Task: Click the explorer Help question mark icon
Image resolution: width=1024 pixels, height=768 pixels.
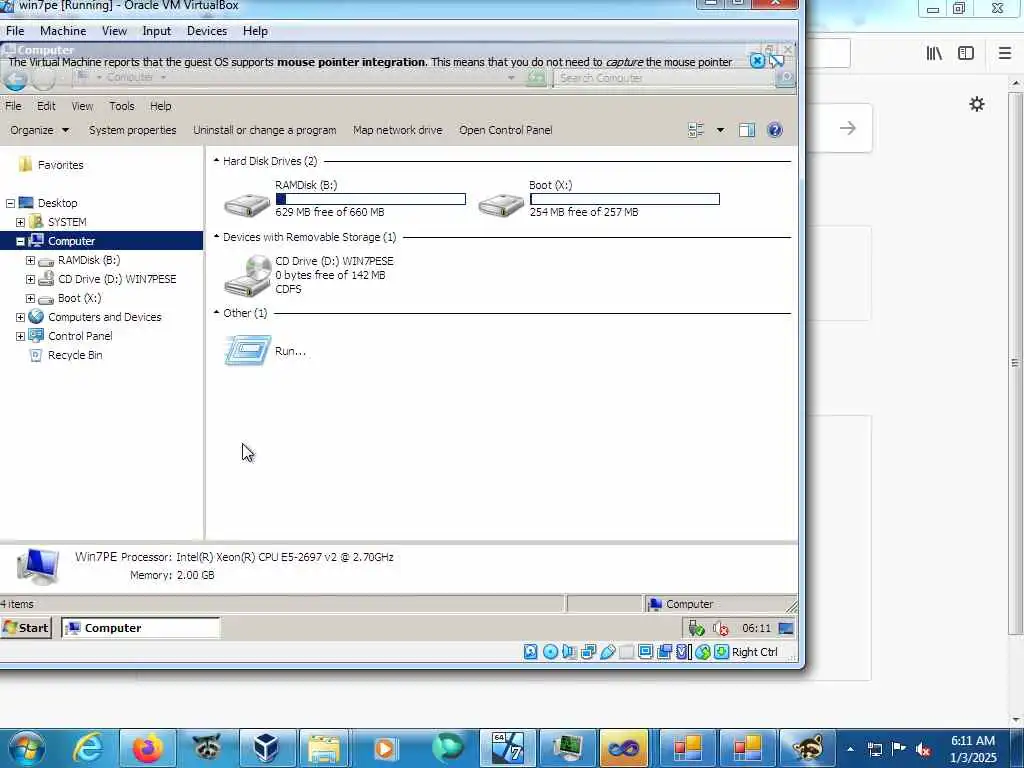Action: coord(775,130)
